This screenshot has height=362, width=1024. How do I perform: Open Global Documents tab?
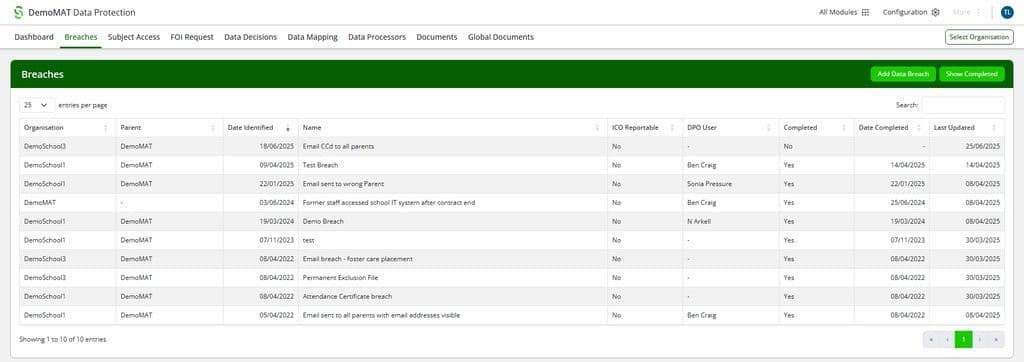pos(501,37)
